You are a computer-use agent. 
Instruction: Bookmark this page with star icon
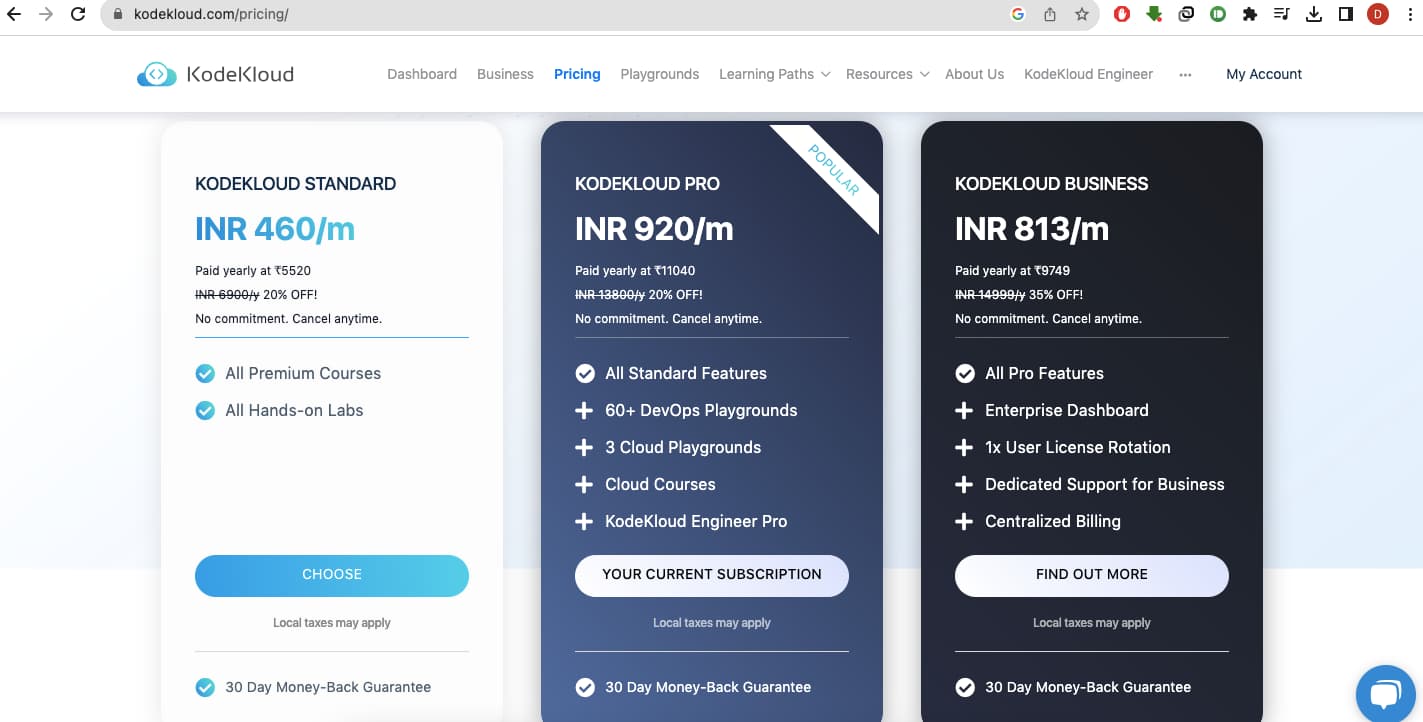pyautogui.click(x=1081, y=15)
